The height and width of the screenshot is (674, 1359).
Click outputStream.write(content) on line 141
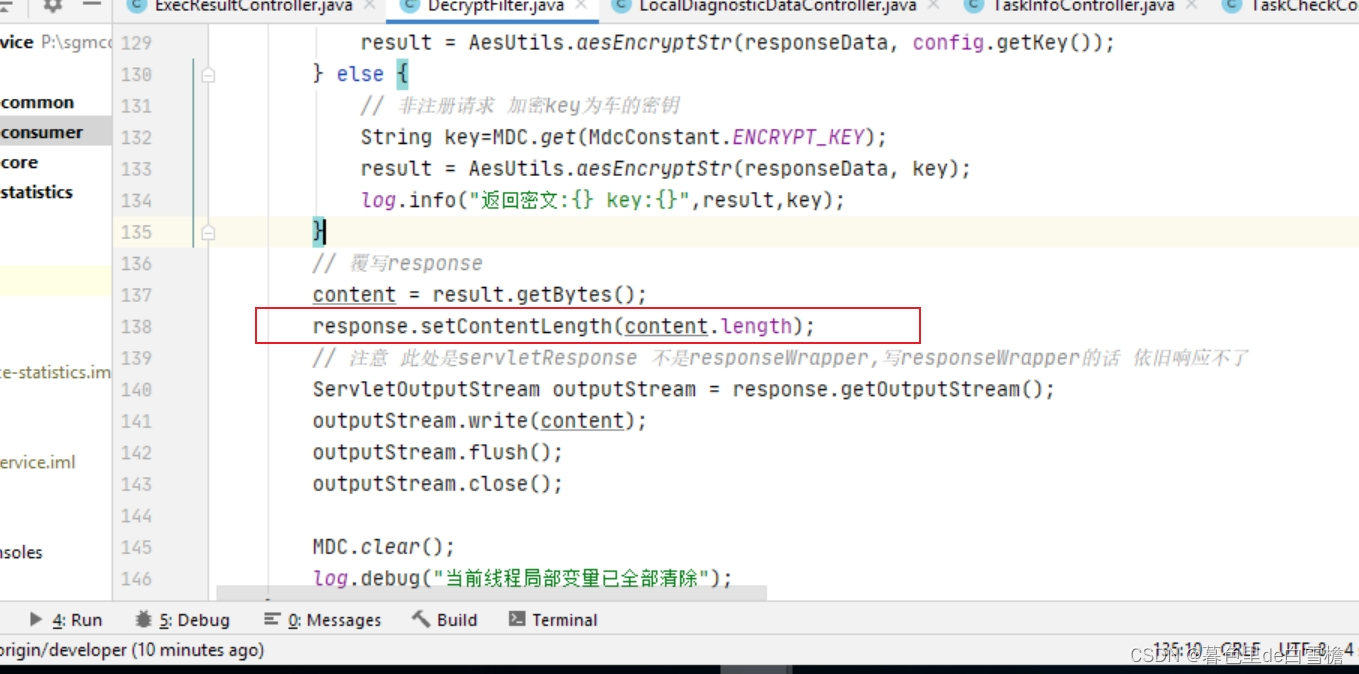coord(480,421)
